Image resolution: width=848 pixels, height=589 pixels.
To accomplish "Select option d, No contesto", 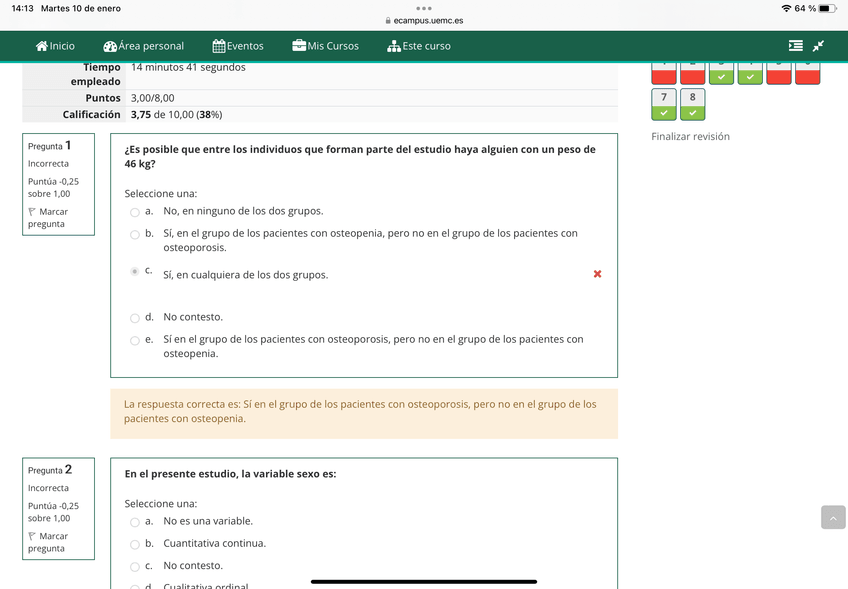I will pos(134,317).
